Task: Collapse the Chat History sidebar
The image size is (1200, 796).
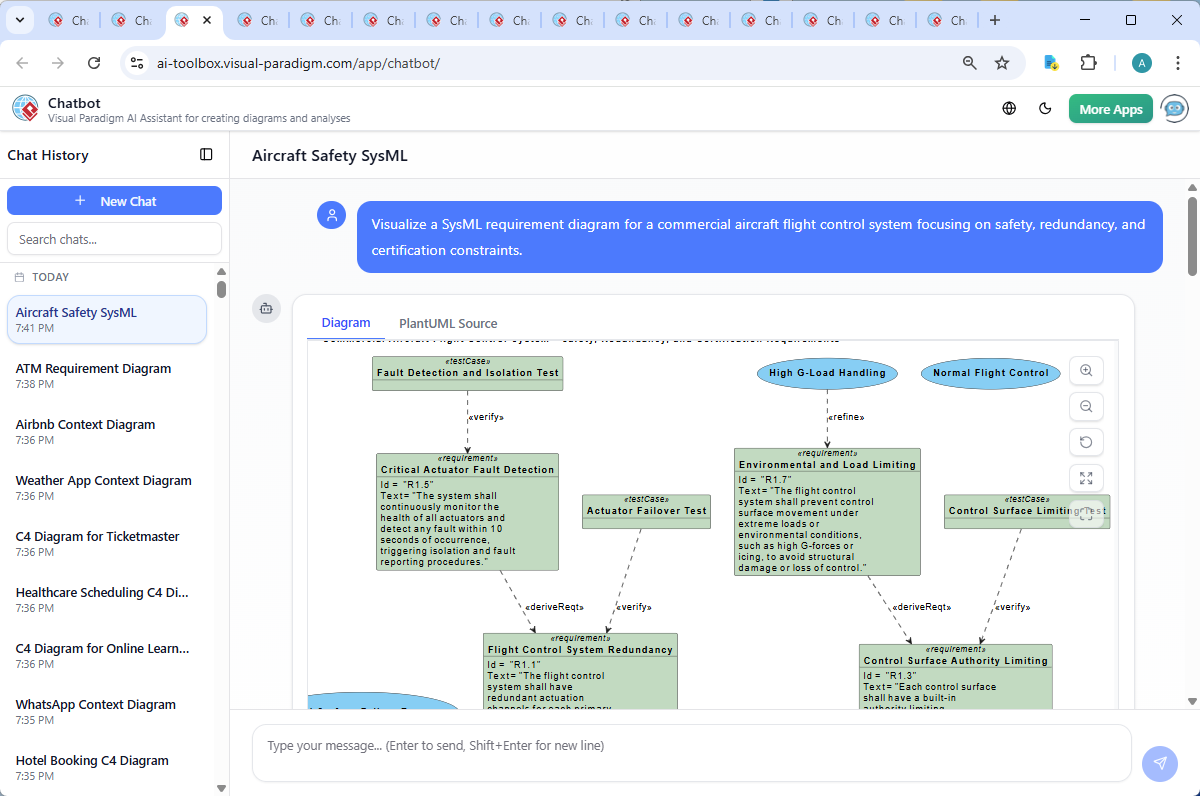Action: (206, 155)
